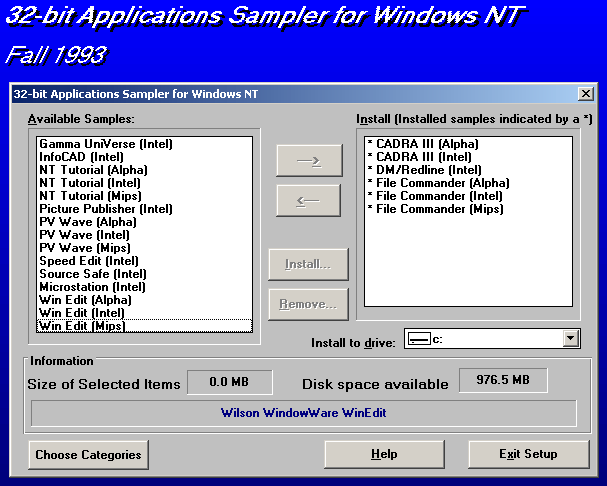The height and width of the screenshot is (486, 607).
Task: Select NT Tutorial (Mips) entry
Action: coord(144,196)
